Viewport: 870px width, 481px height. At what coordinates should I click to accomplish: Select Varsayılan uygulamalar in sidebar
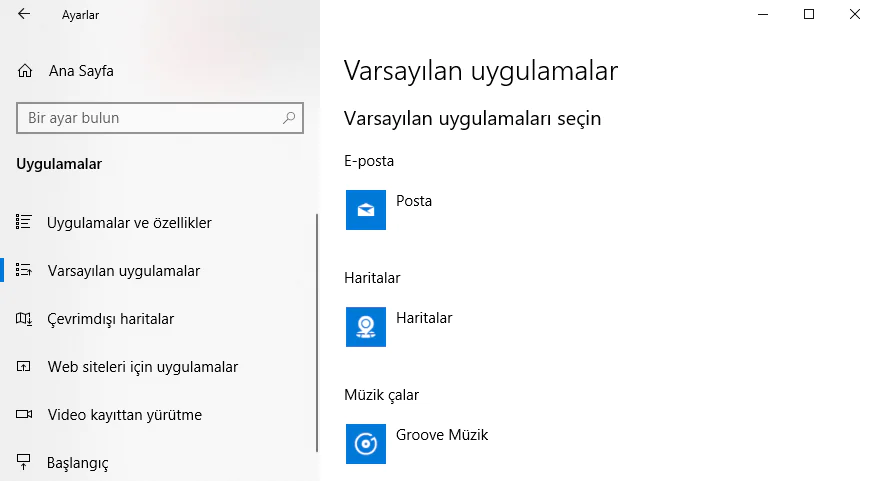[123, 271]
